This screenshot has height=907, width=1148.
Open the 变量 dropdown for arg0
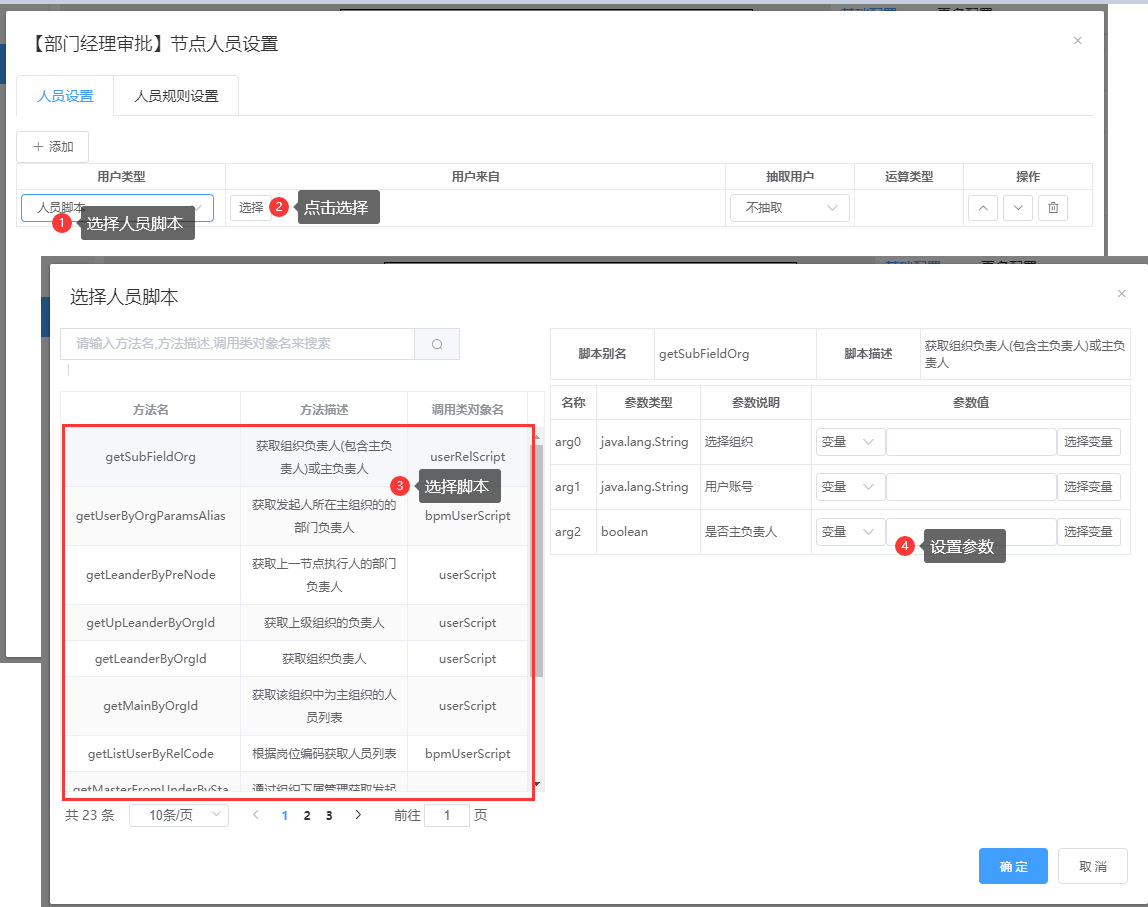click(849, 442)
